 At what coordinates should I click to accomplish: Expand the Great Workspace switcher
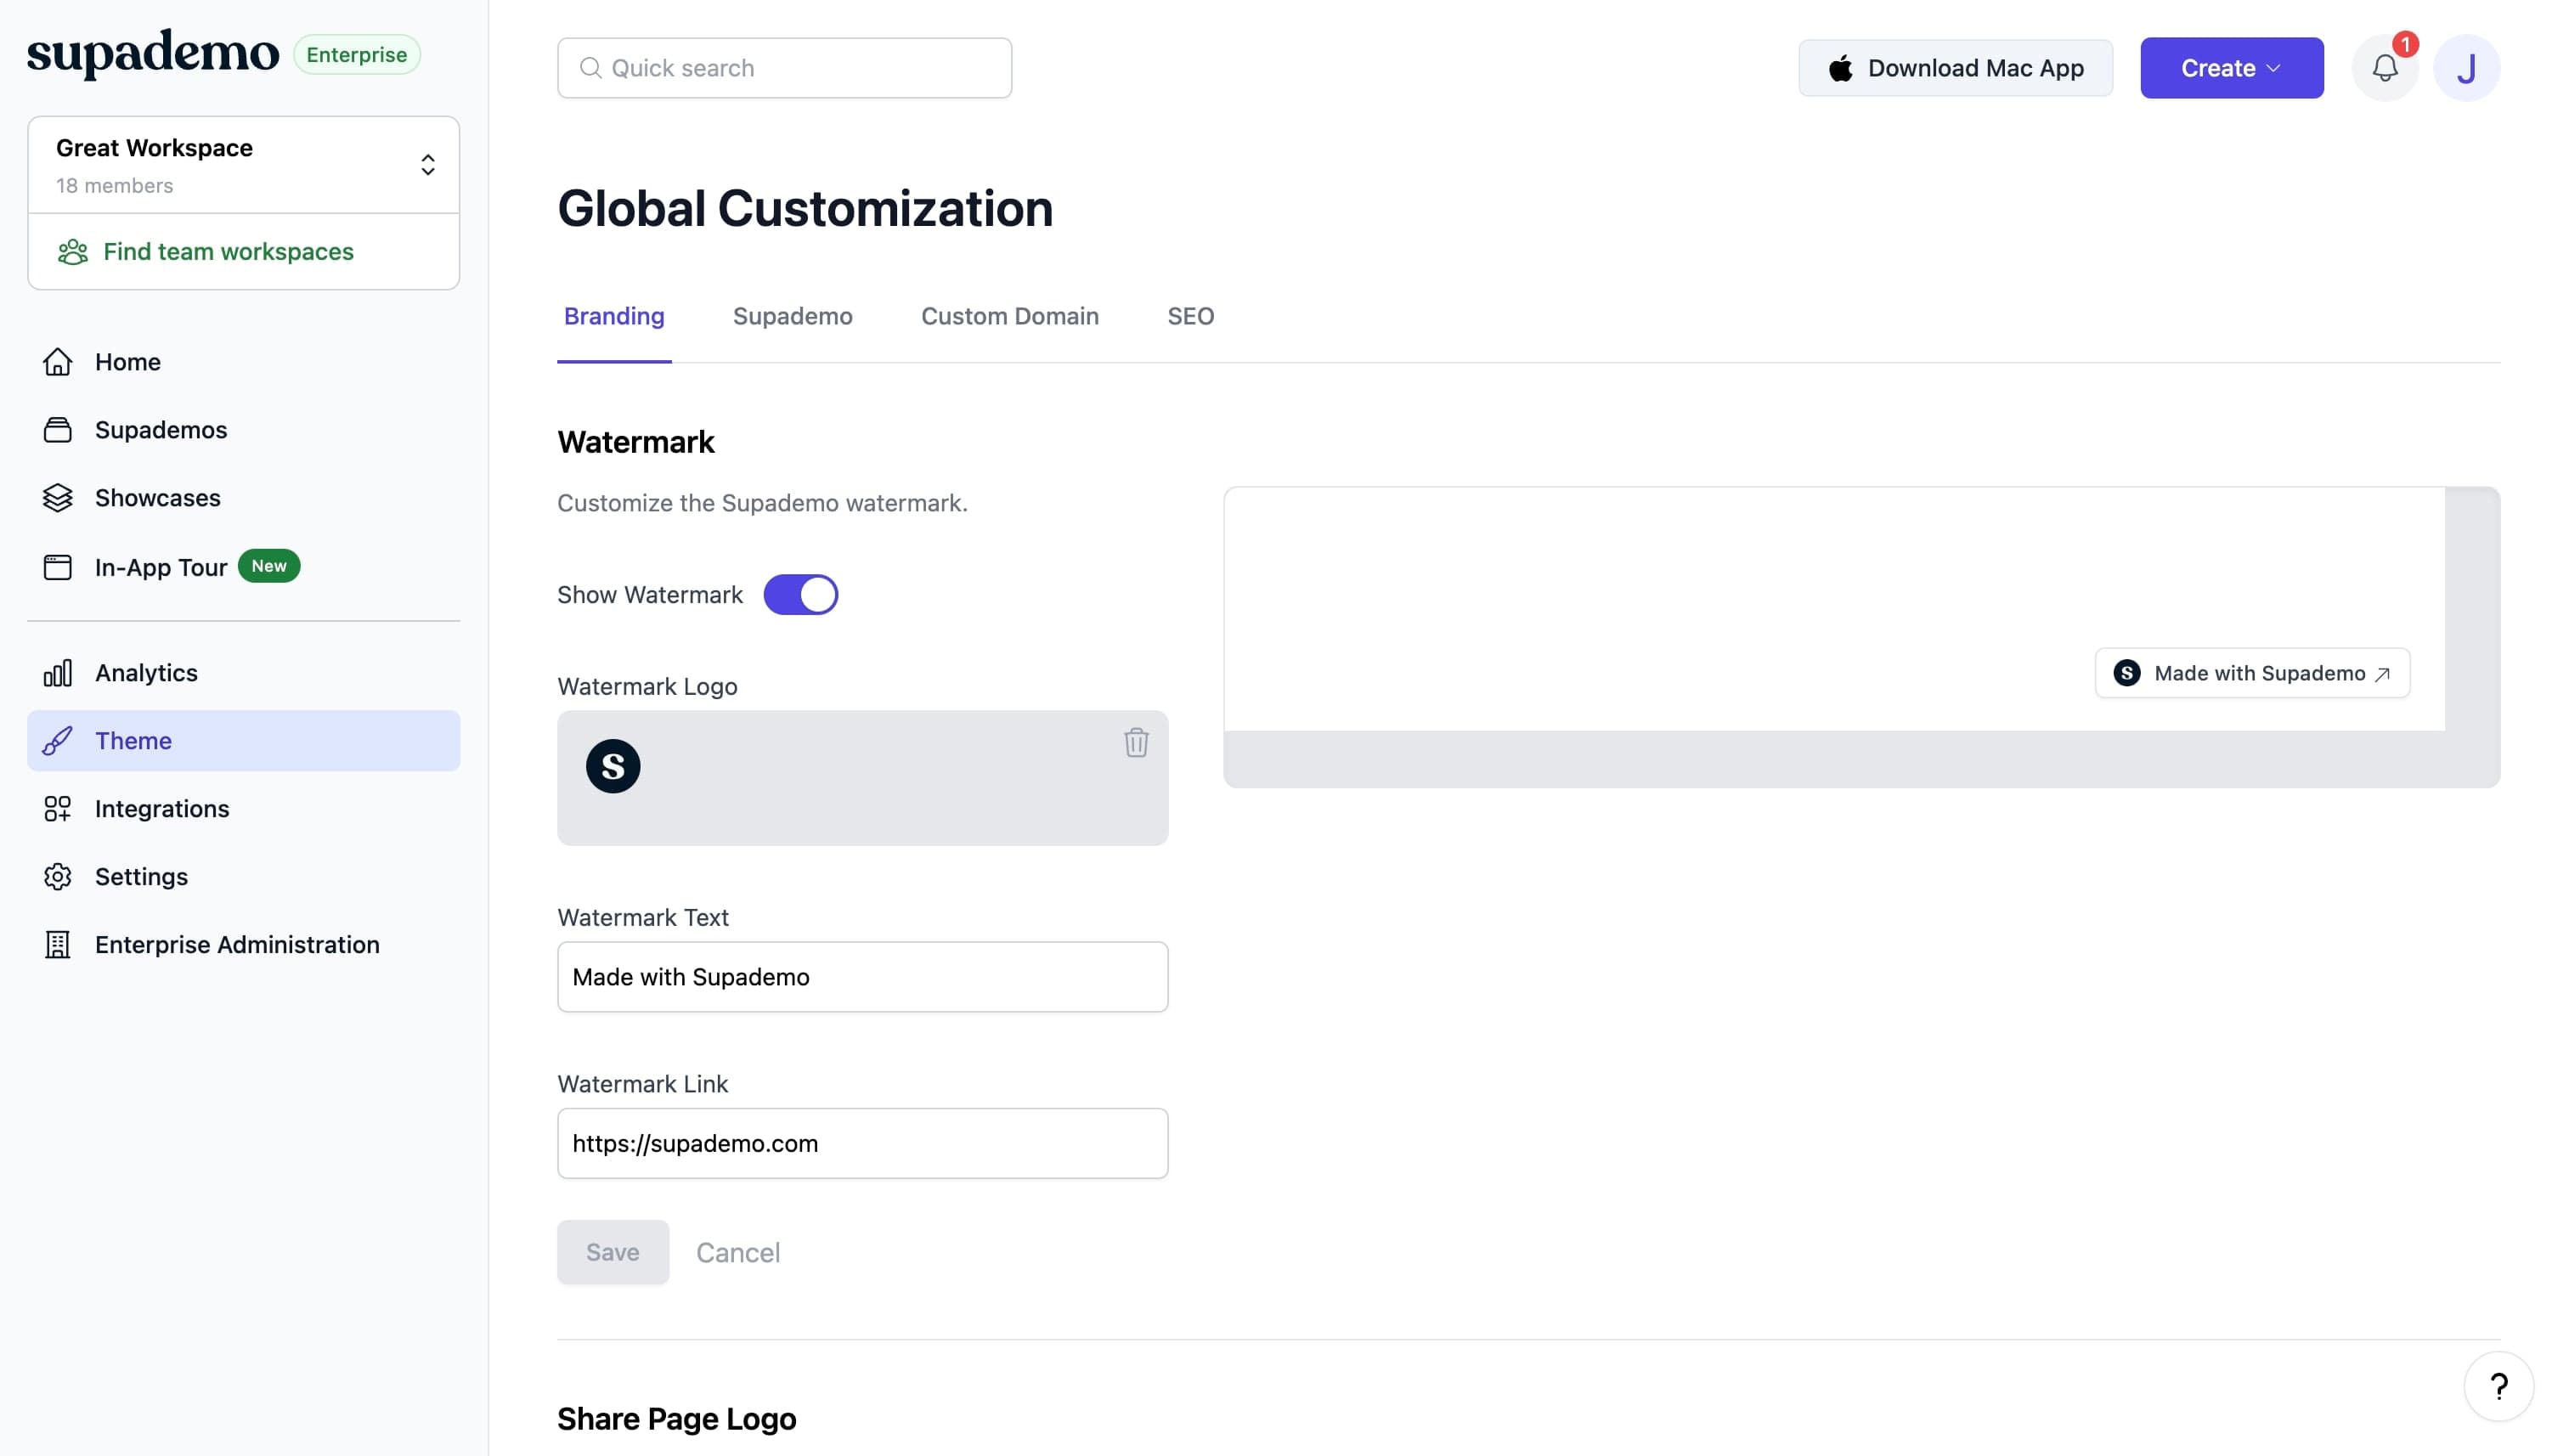point(243,165)
